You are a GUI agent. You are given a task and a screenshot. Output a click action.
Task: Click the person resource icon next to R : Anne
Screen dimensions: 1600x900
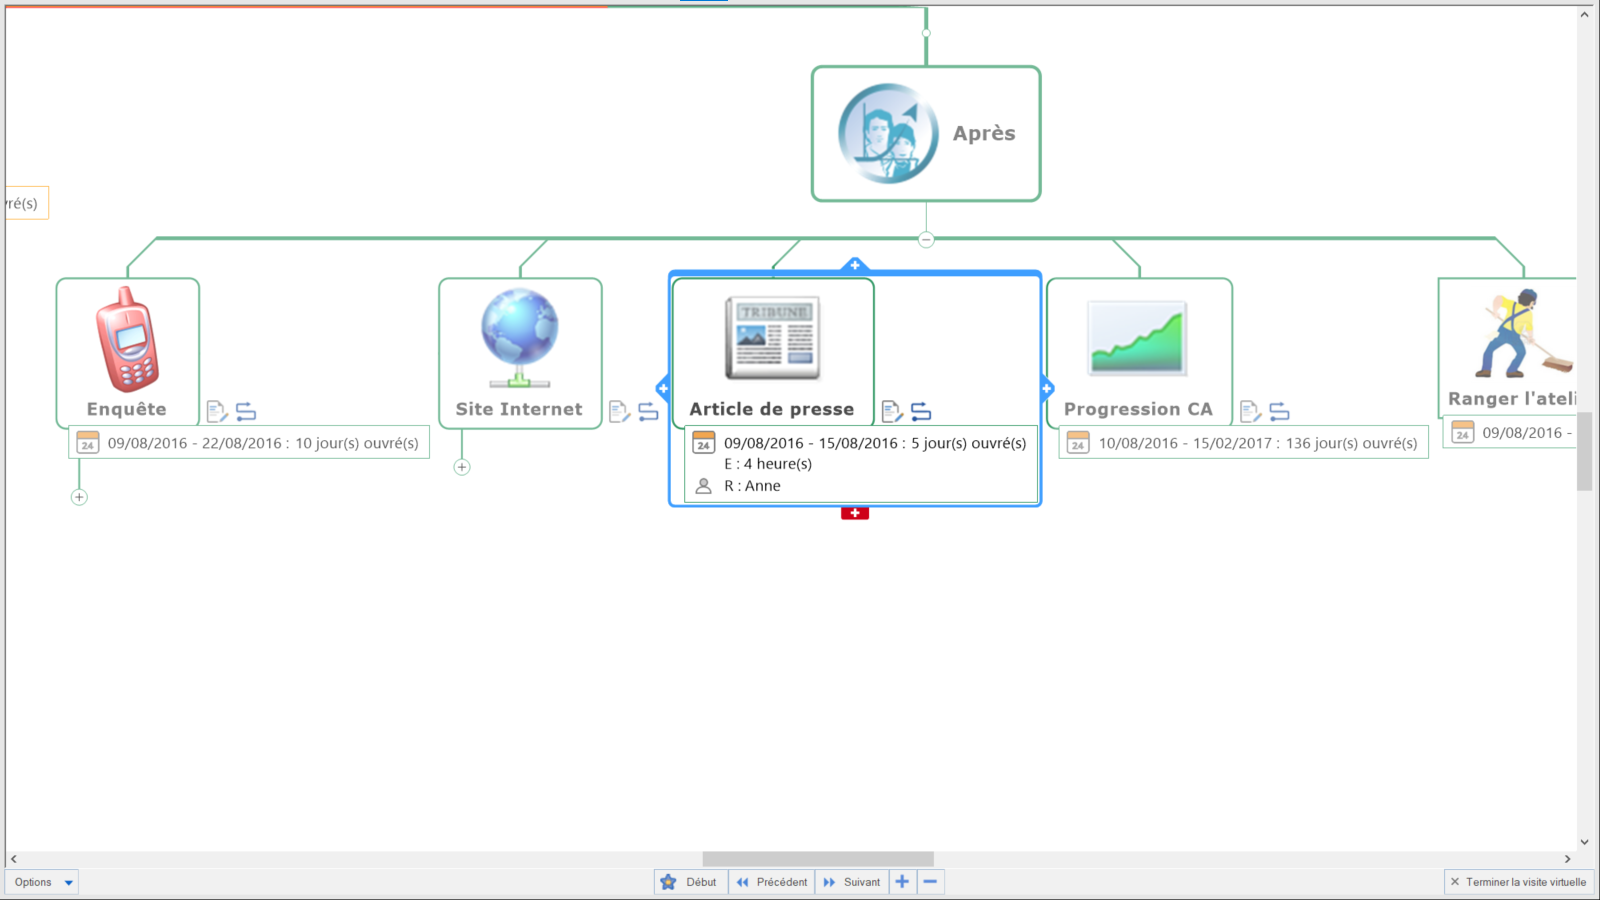pos(703,486)
